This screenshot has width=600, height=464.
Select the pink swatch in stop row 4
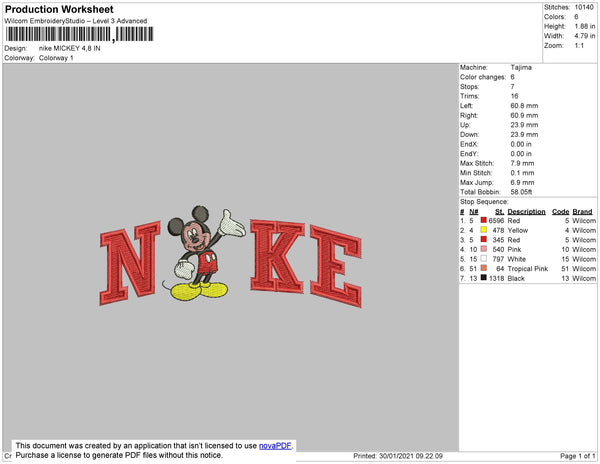(x=484, y=249)
